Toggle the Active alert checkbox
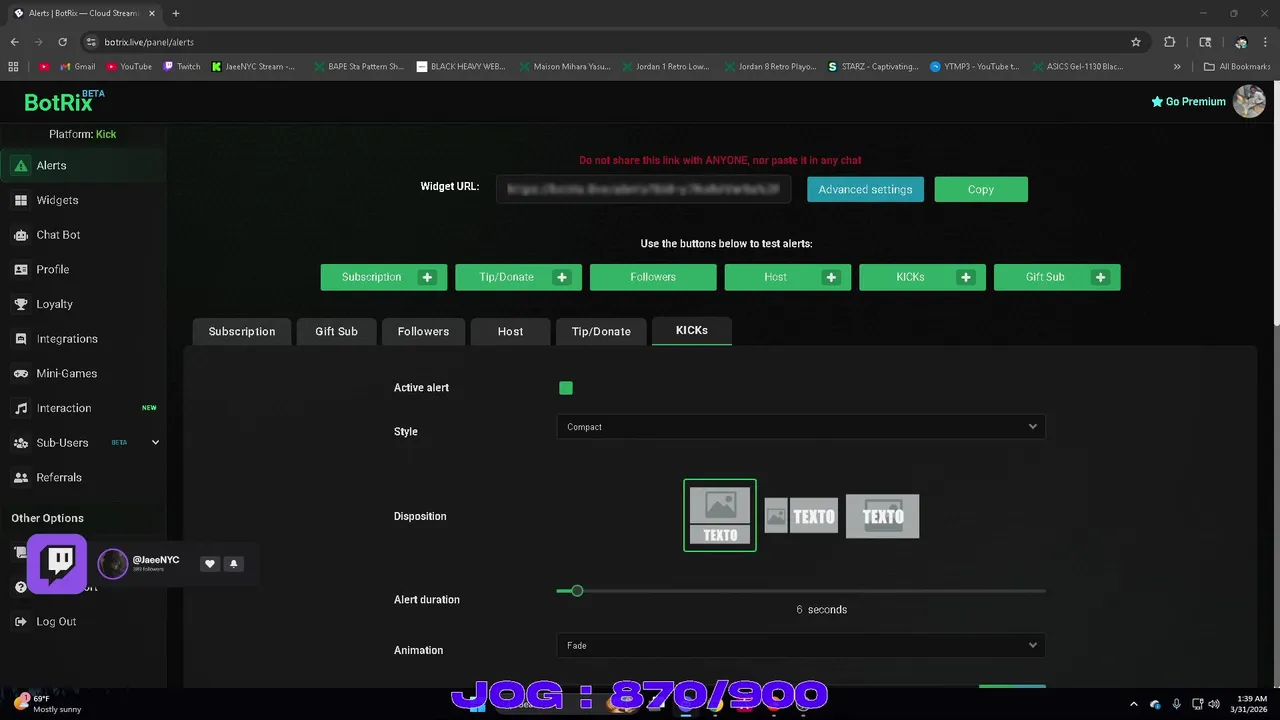 pyautogui.click(x=566, y=388)
